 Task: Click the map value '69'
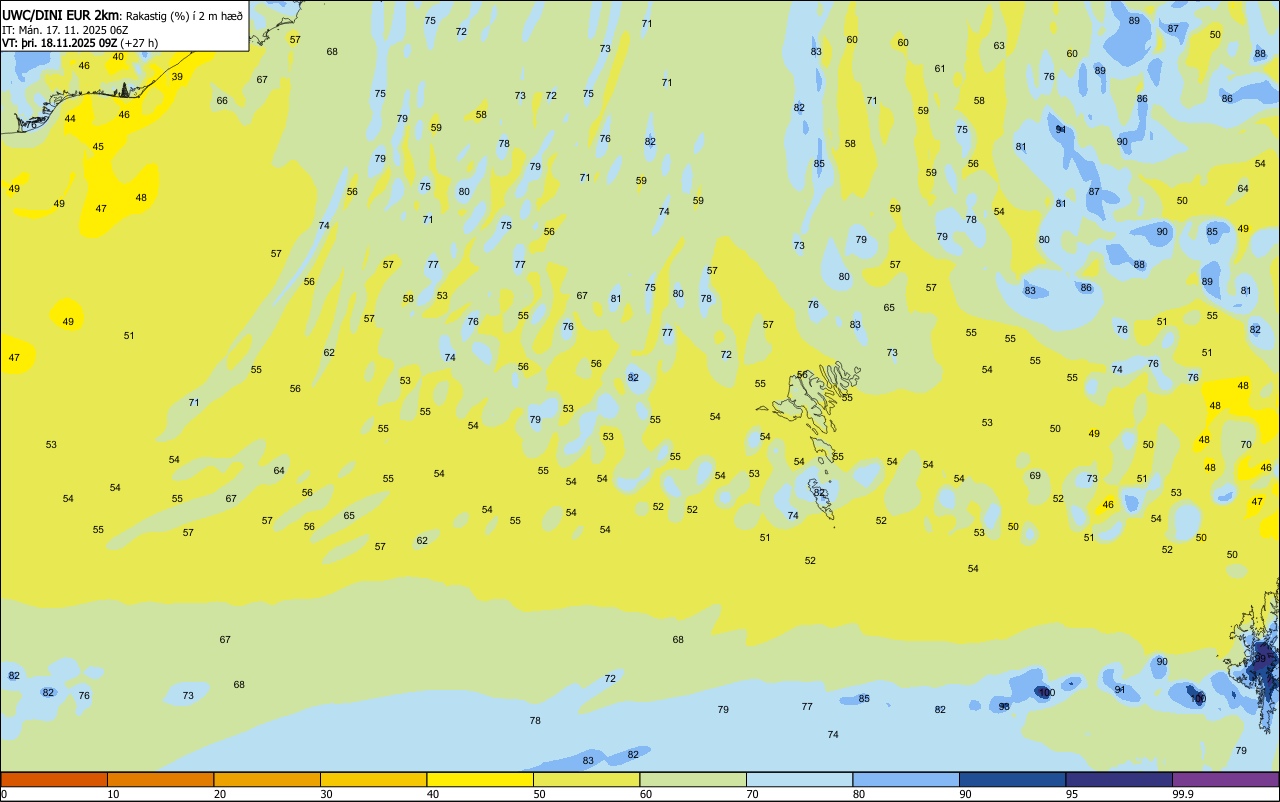point(1035,476)
